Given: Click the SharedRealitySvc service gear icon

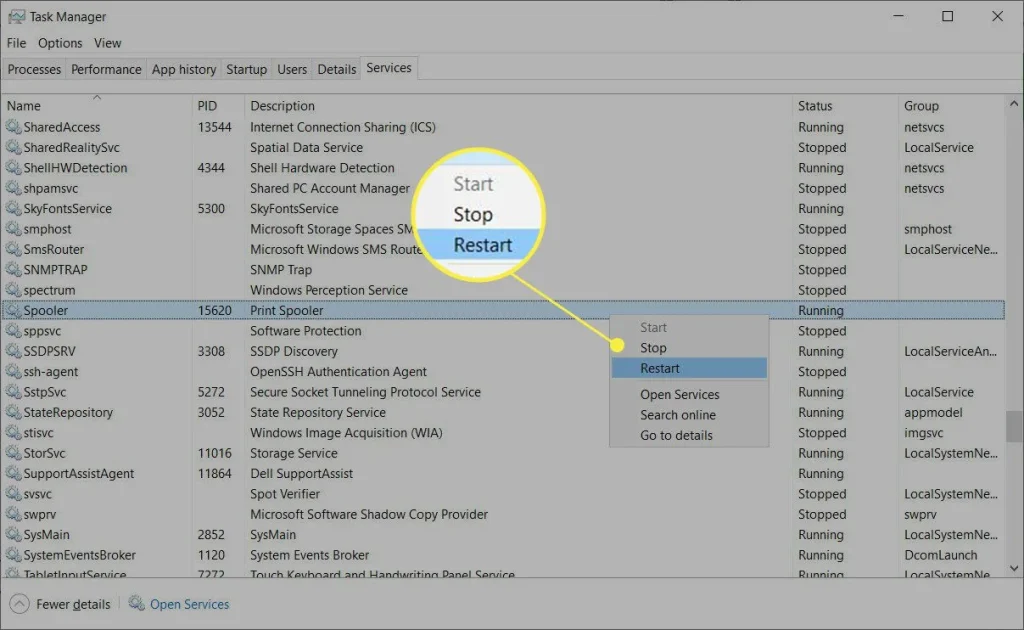Looking at the screenshot, I should click(13, 147).
